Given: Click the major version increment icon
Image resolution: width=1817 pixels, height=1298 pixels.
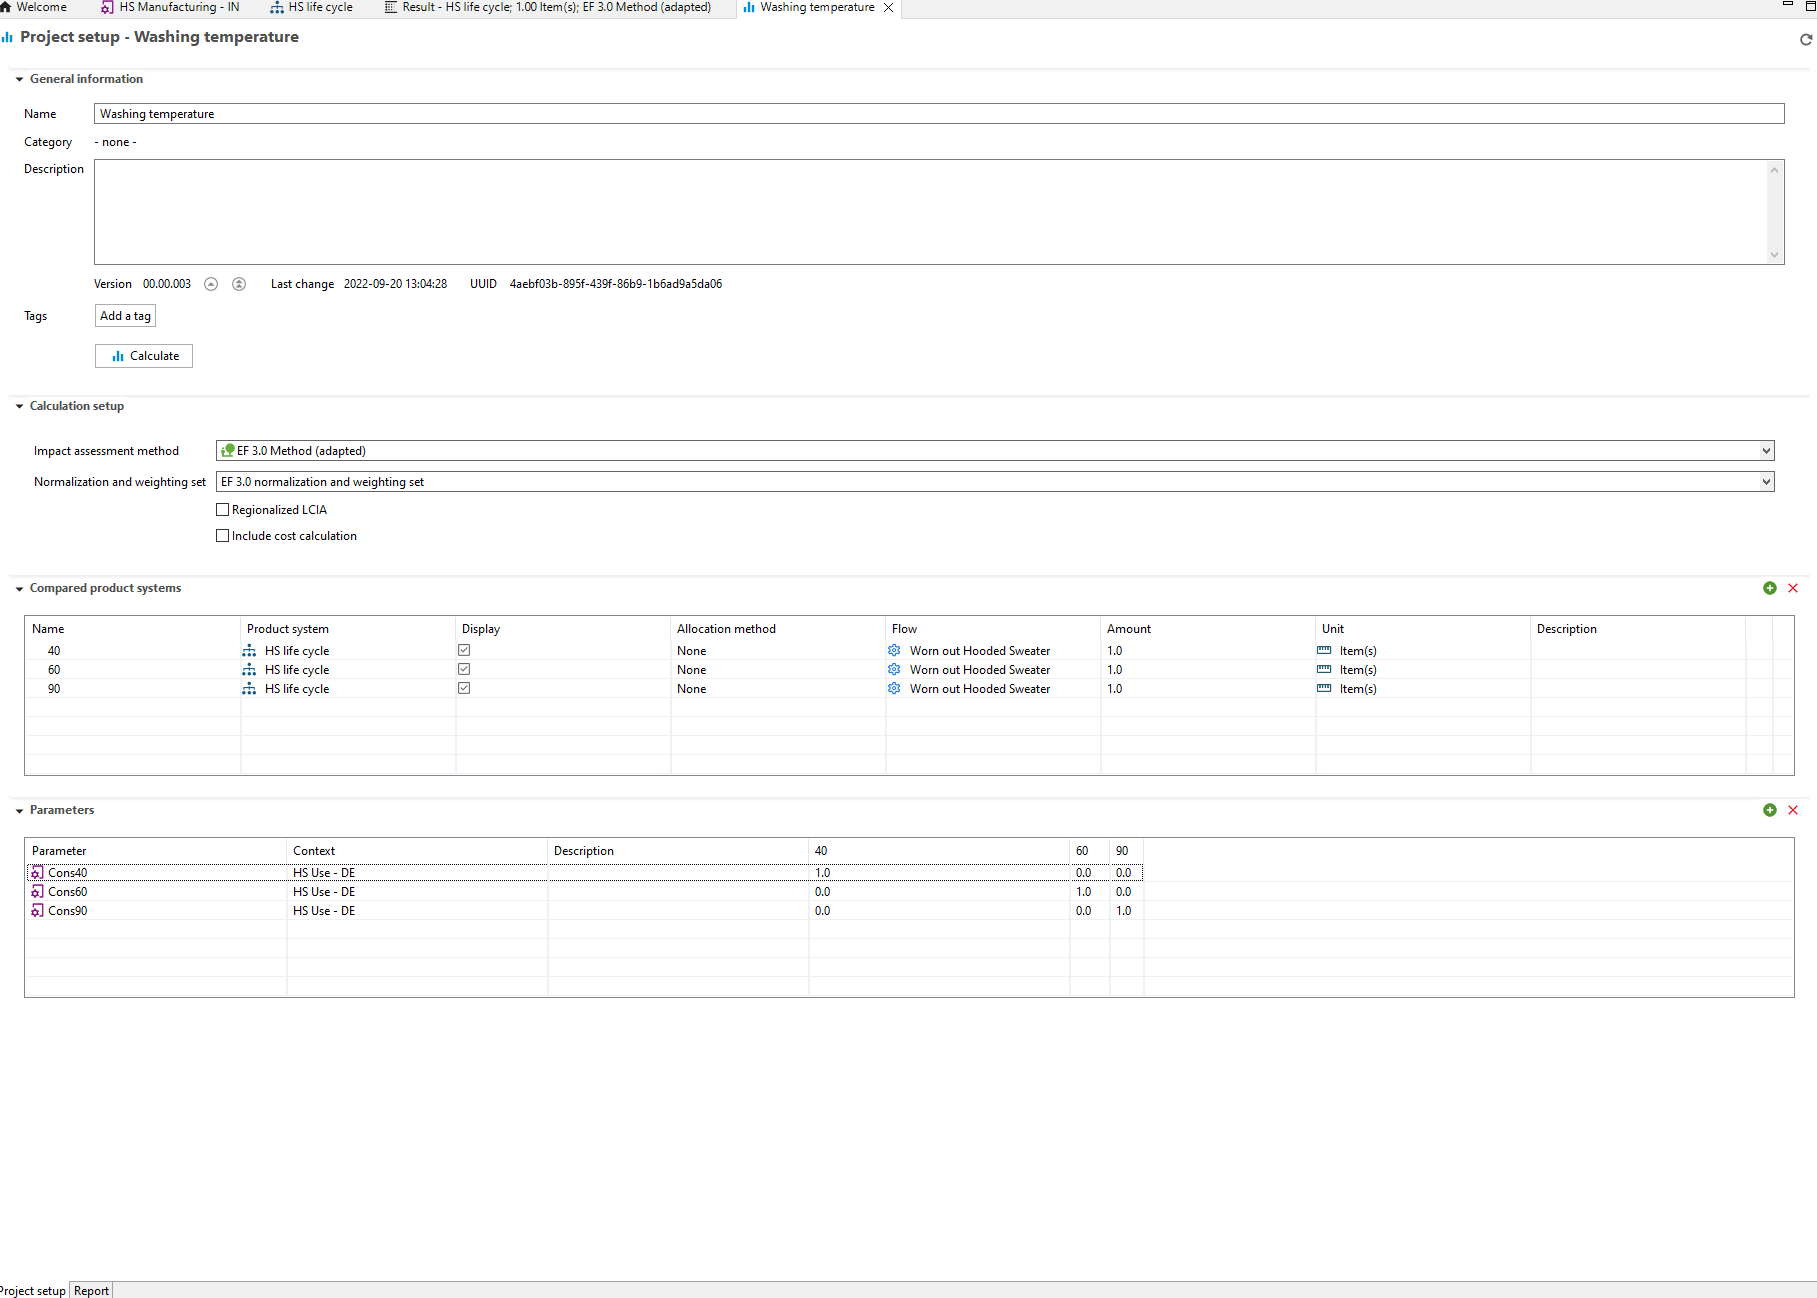Looking at the screenshot, I should pos(239,284).
